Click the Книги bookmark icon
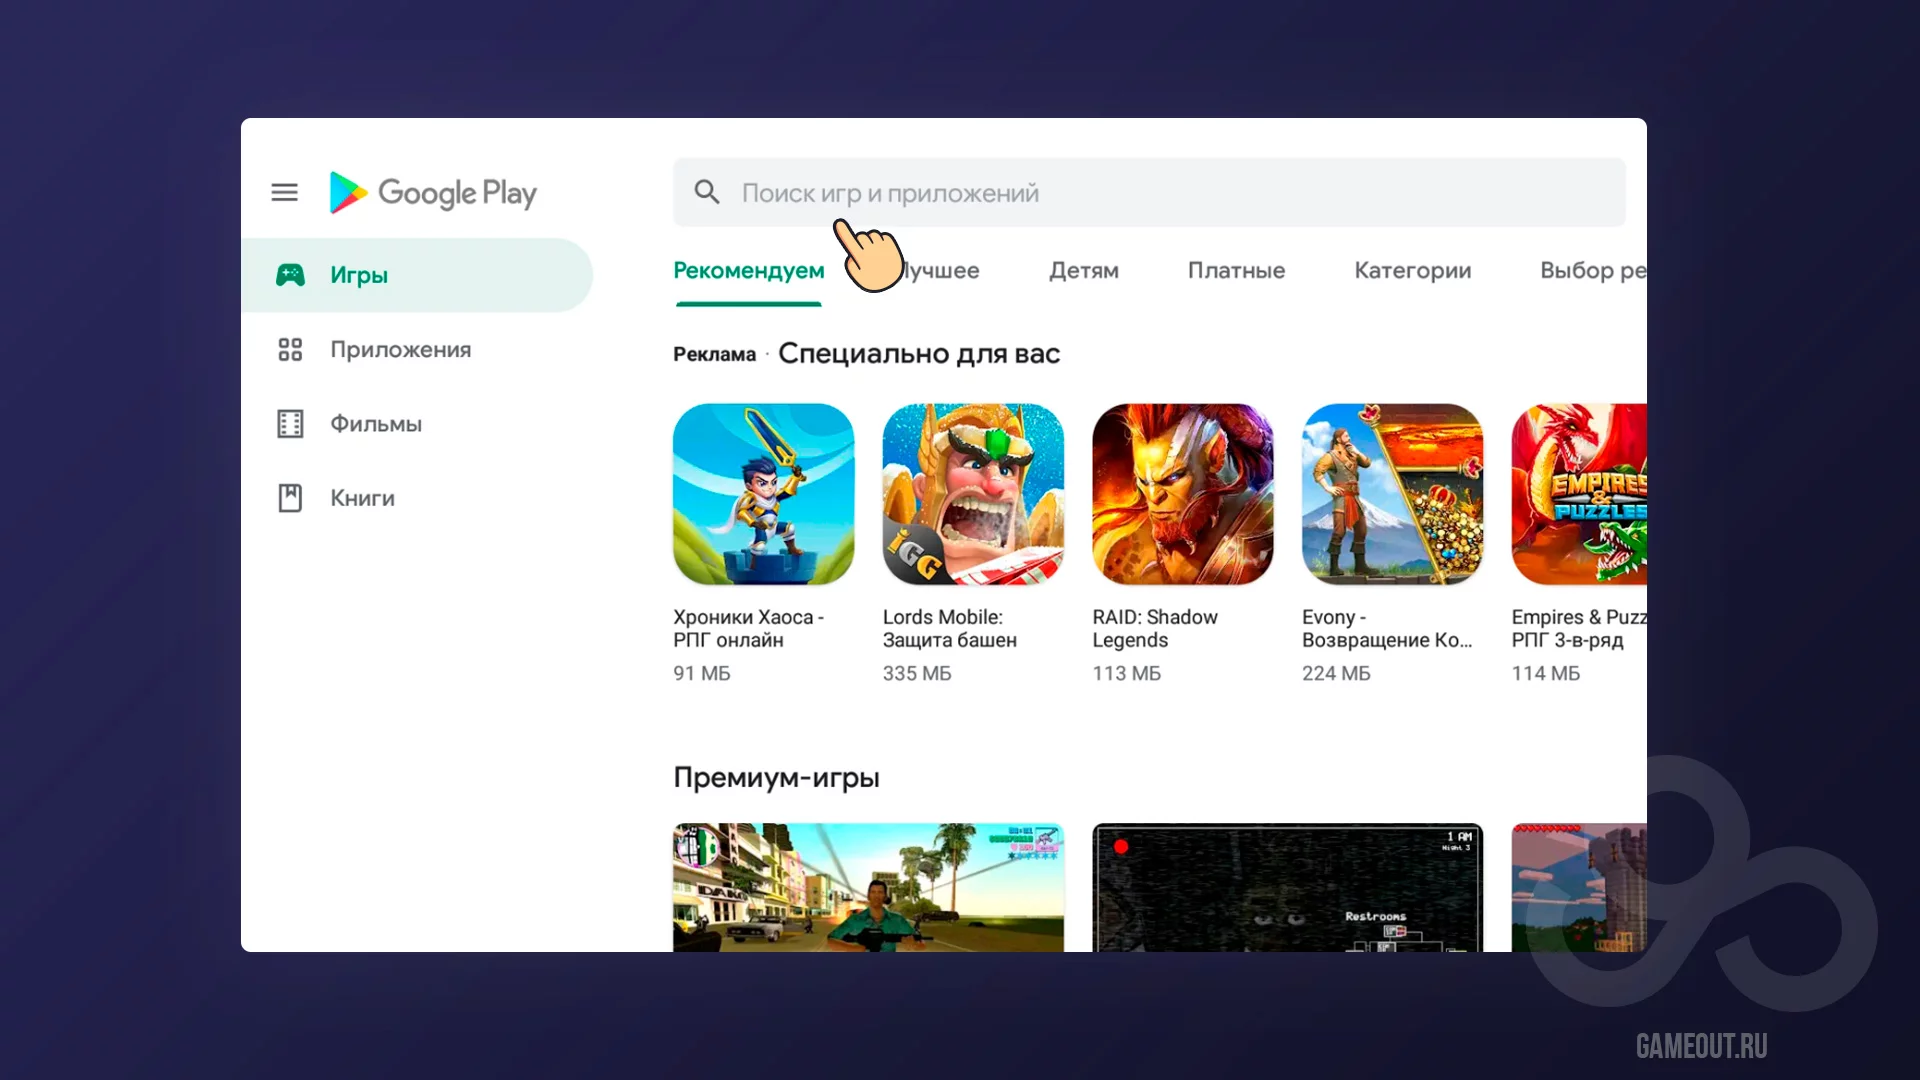This screenshot has height=1080, width=1920. click(290, 498)
